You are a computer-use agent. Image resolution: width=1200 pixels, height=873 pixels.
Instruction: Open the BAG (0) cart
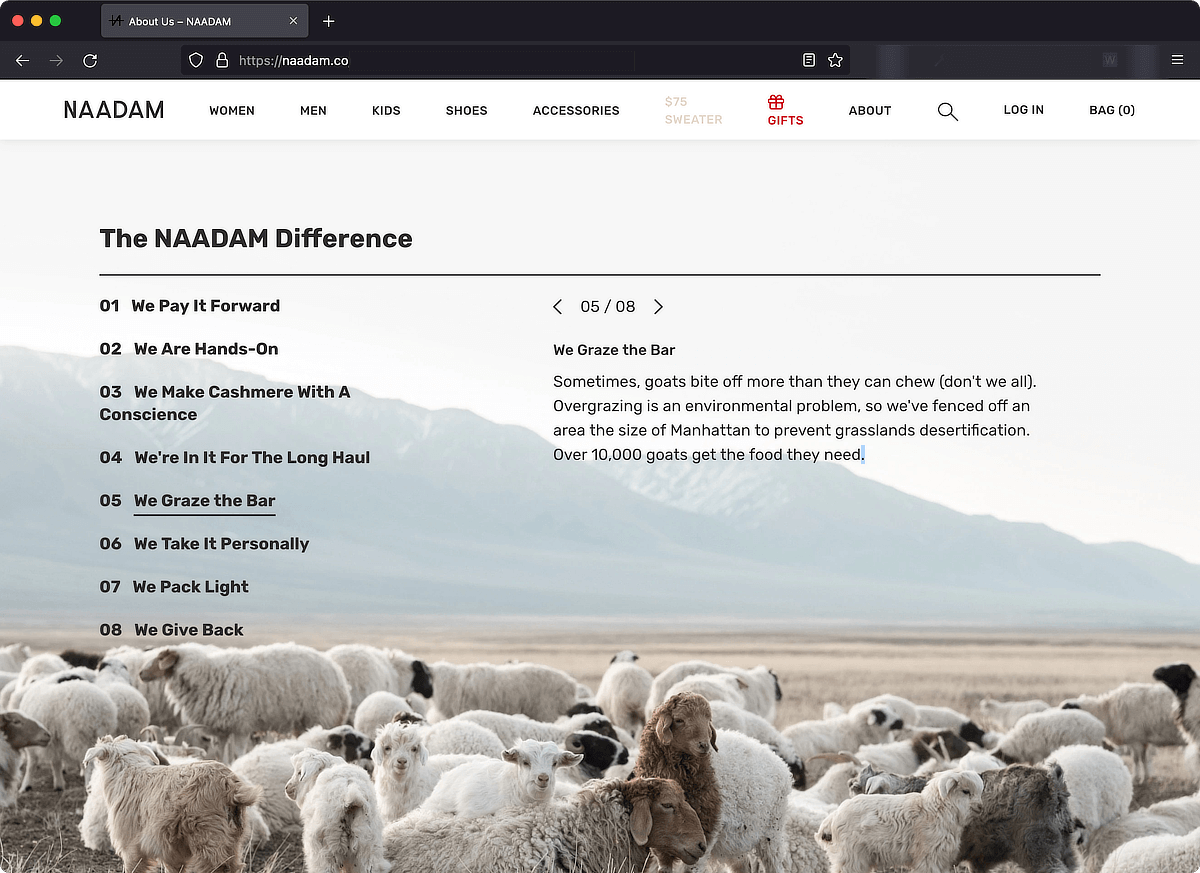(1112, 110)
